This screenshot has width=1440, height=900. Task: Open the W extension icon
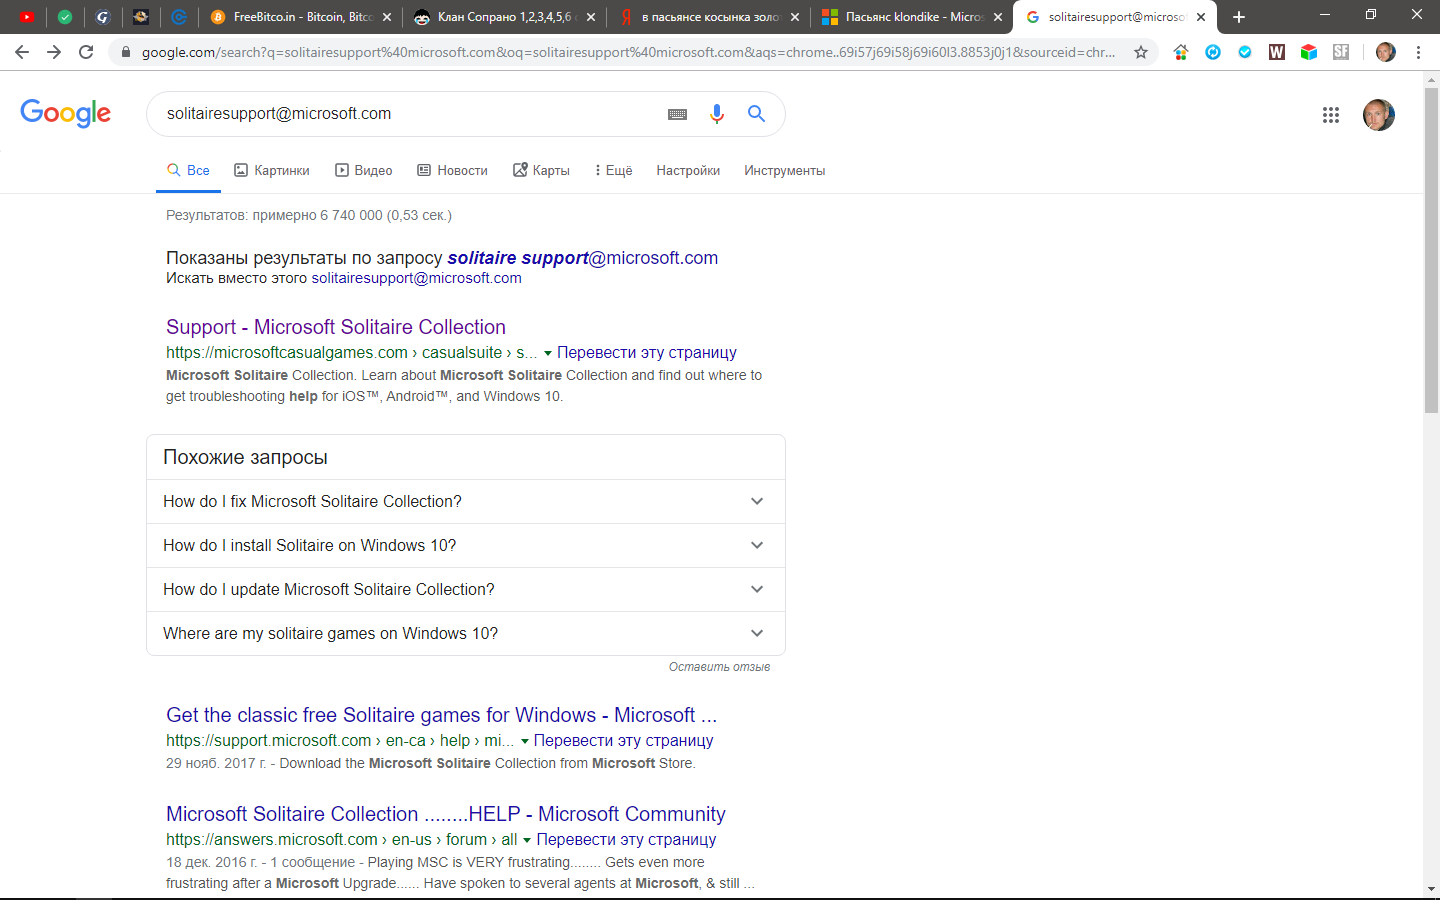coord(1277,52)
